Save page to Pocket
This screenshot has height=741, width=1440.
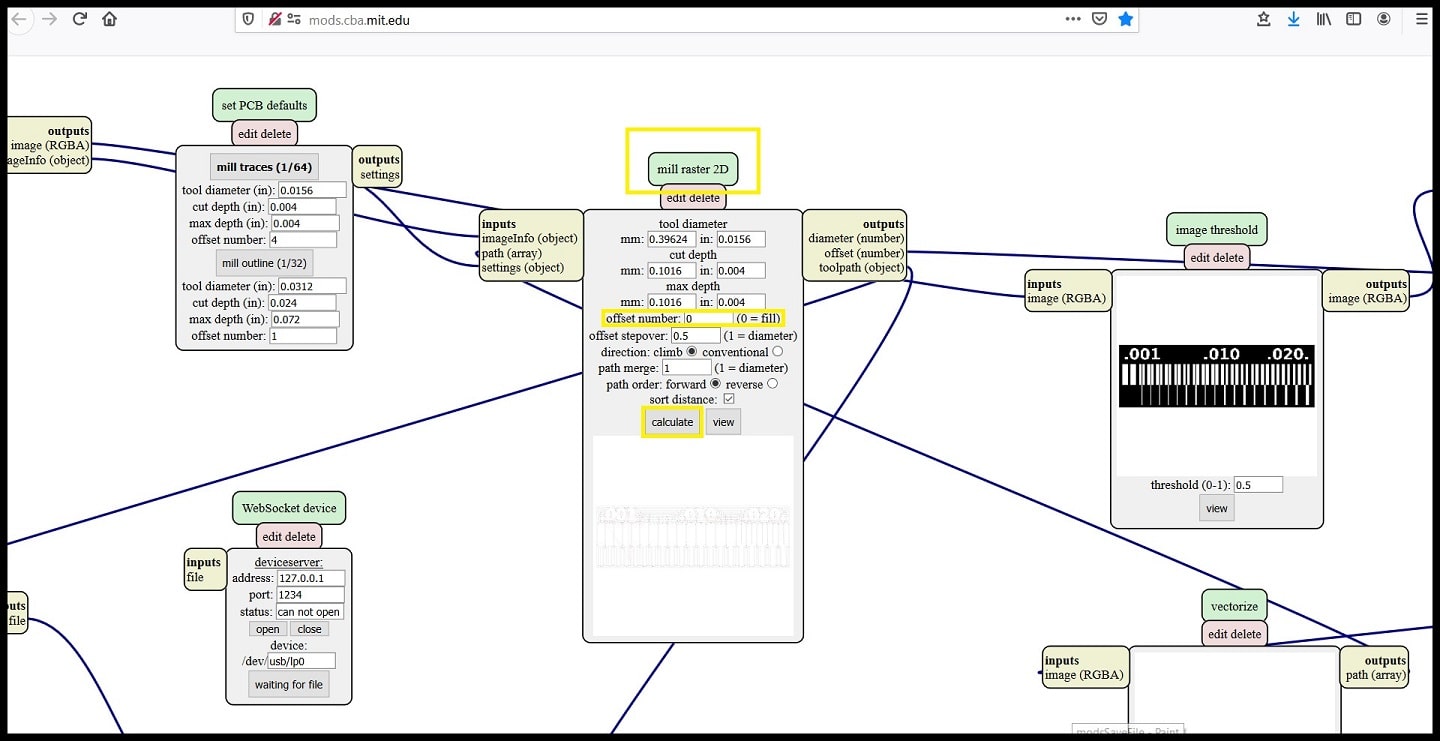pyautogui.click(x=1099, y=19)
